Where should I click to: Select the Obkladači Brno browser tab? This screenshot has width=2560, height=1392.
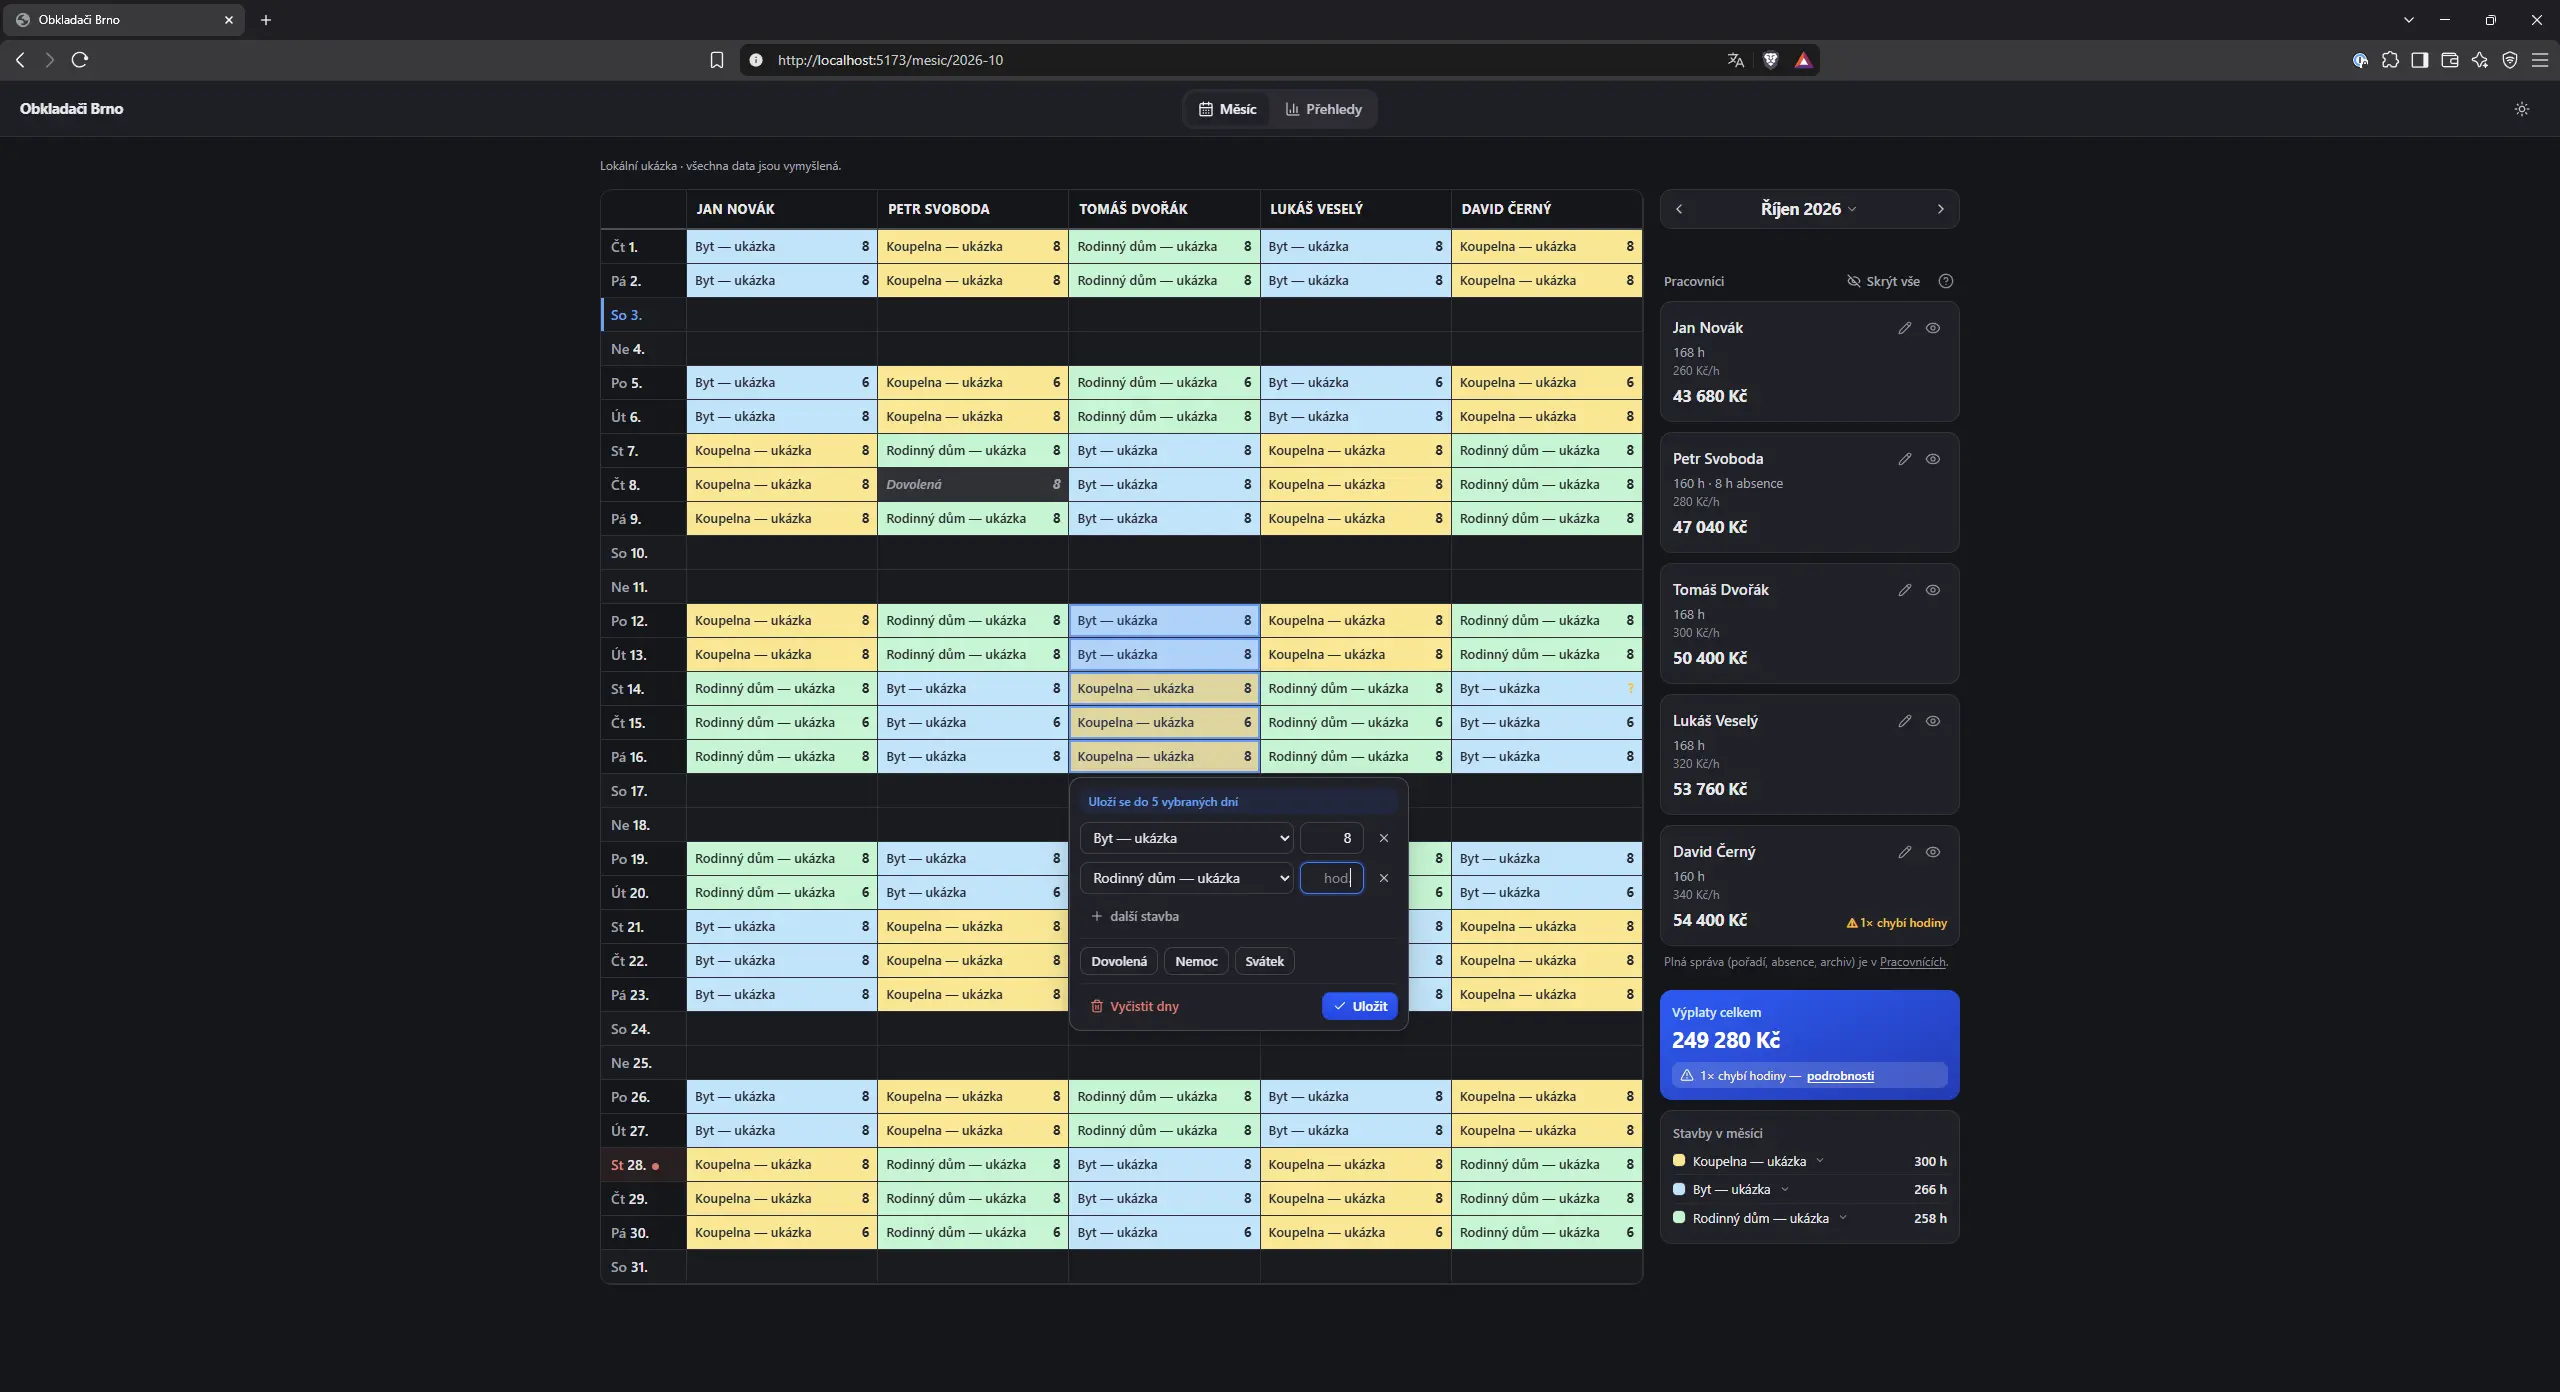(123, 20)
